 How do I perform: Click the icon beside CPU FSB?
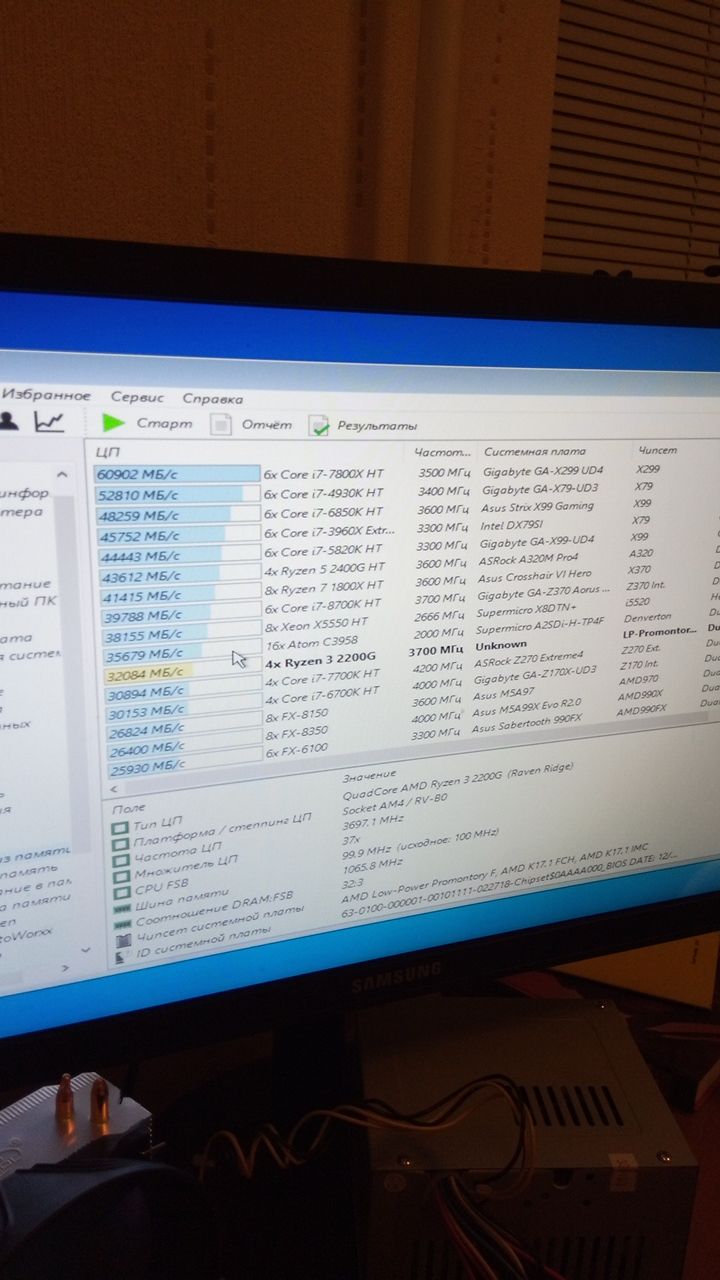pyautogui.click(x=121, y=892)
